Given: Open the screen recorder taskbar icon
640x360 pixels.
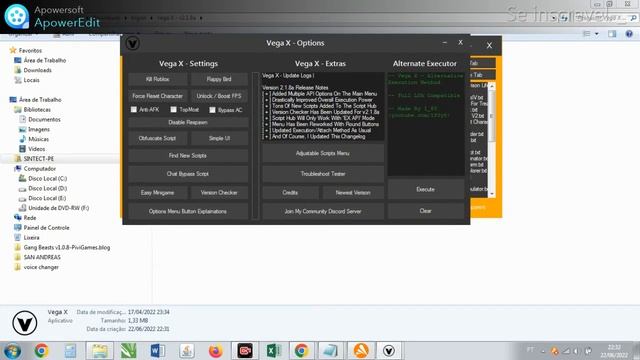Looking at the screenshot, I should (244, 351).
